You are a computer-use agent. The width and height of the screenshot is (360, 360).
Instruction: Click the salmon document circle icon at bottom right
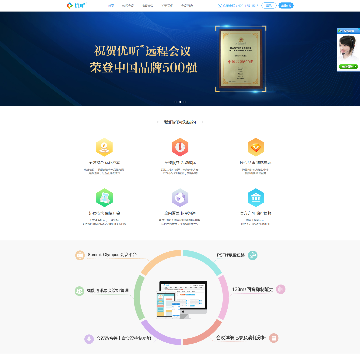click(273, 338)
